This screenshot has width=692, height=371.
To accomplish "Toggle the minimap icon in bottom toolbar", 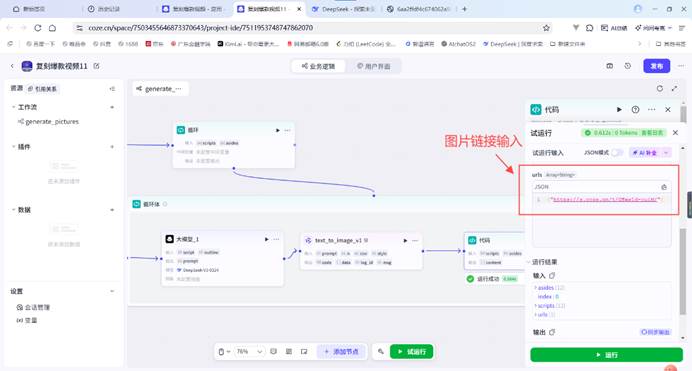I will 304,352.
